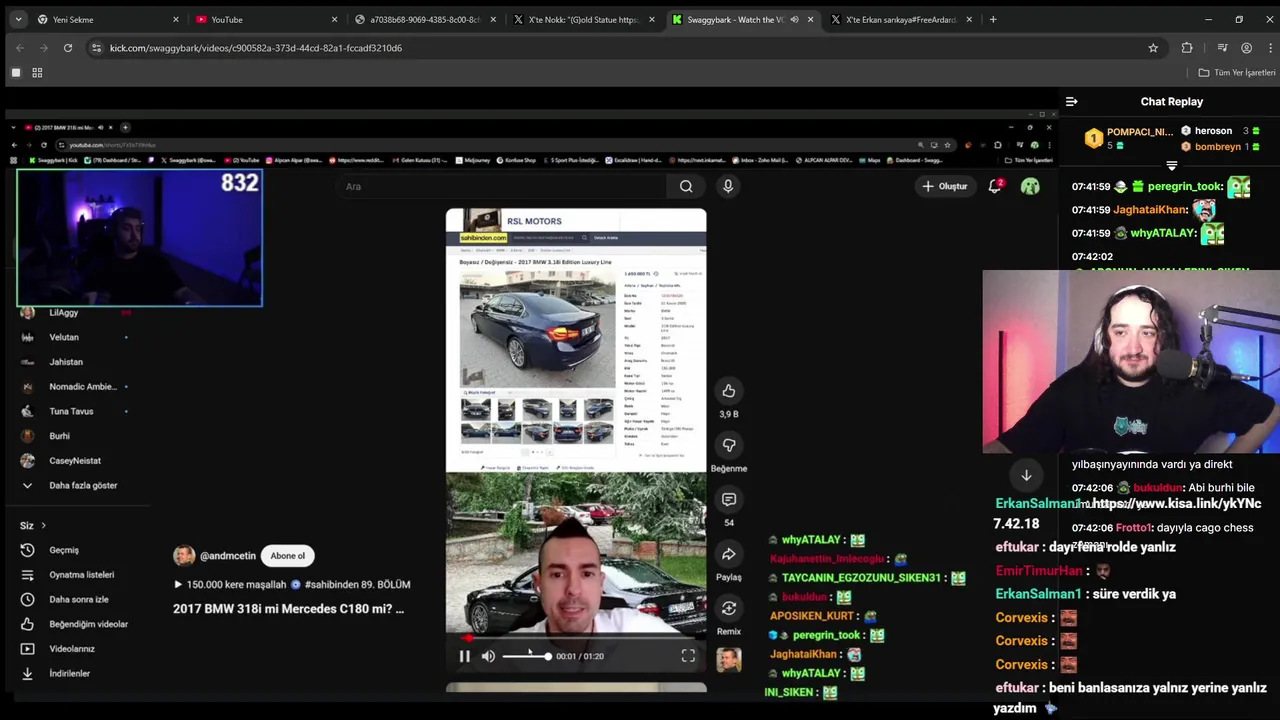This screenshot has width=1280, height=720.
Task: Open Nomadic Ambie... subscription
Action: click(83, 387)
